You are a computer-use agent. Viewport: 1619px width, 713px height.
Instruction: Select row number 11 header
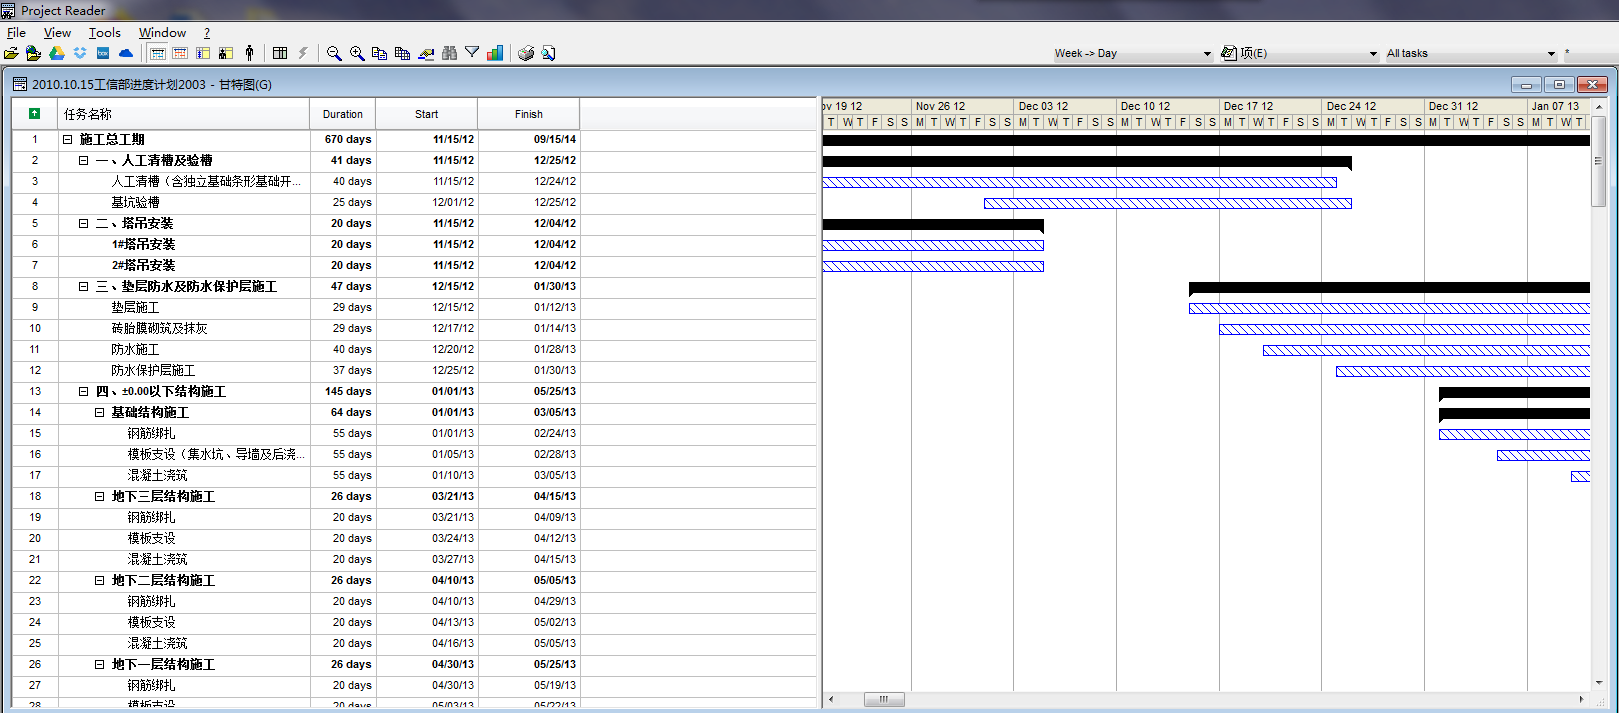coord(35,350)
